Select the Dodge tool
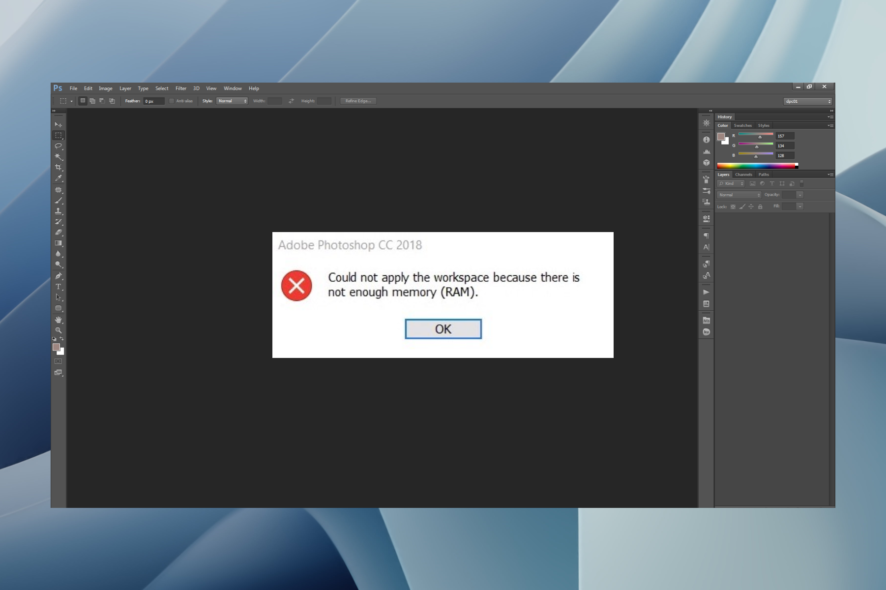This screenshot has height=590, width=886. [58, 264]
